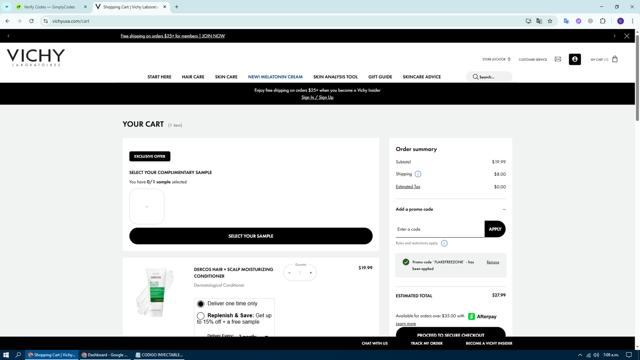Open the email sign-up envelope icon
The image size is (640, 360).
(x=558, y=59)
